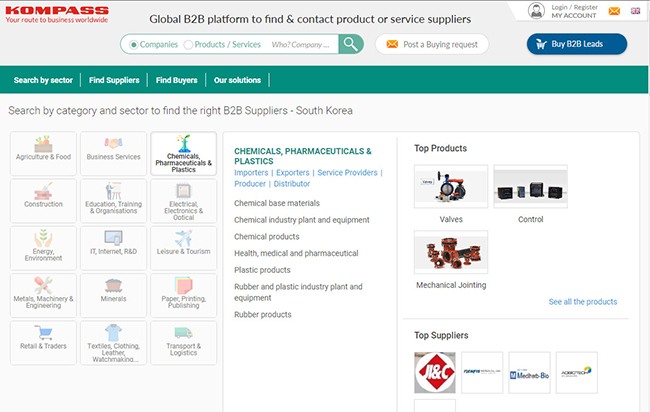Open Health, medical and pharmaceutical category
Viewport: 650px width, 412px height.
296,253
